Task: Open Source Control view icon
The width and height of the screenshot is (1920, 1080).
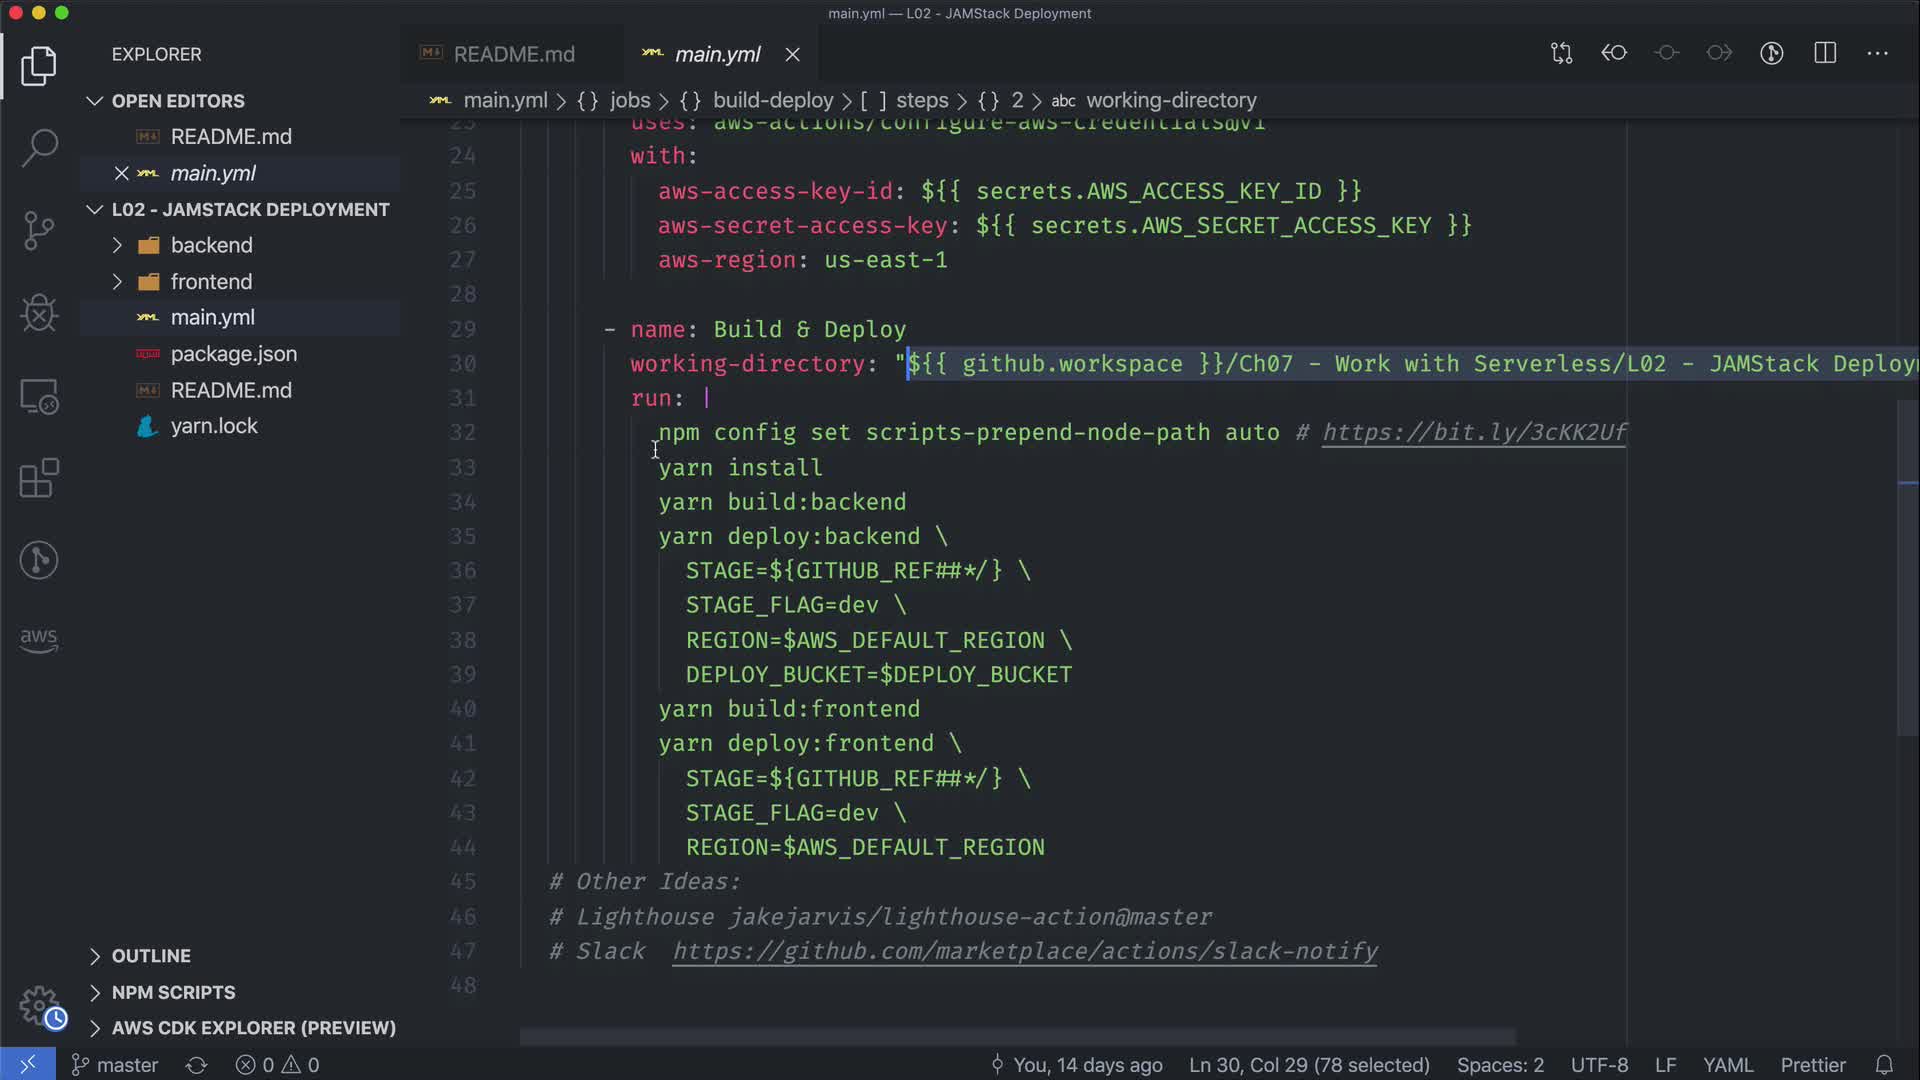Action: tap(39, 231)
